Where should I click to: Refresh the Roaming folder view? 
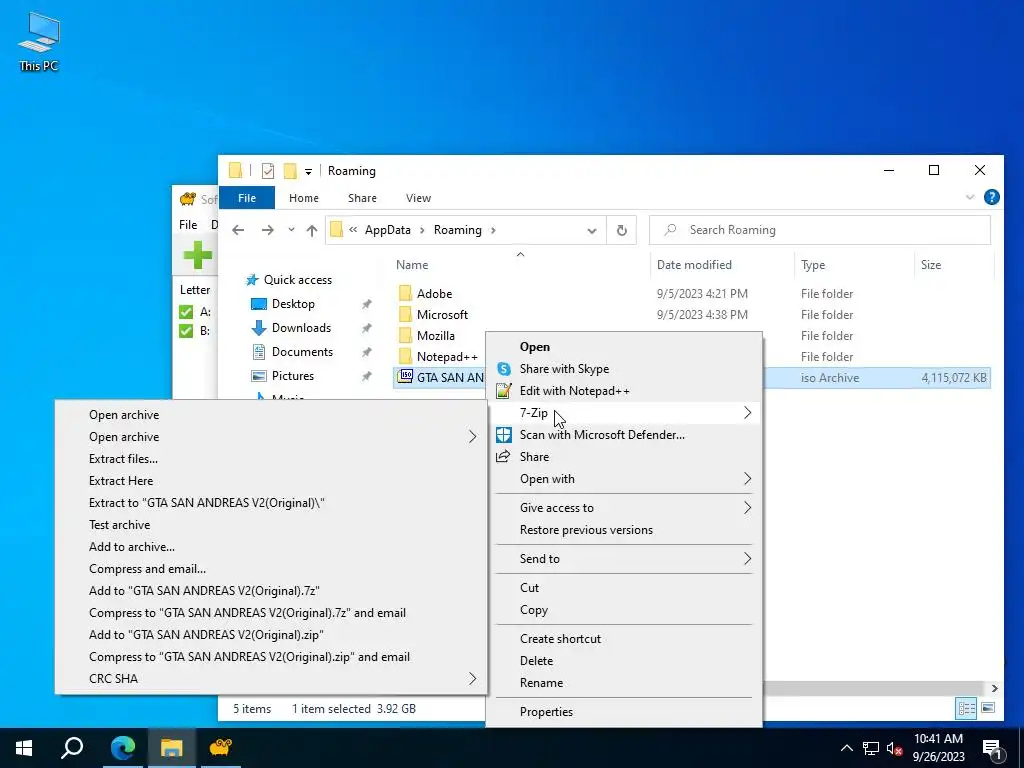(622, 230)
